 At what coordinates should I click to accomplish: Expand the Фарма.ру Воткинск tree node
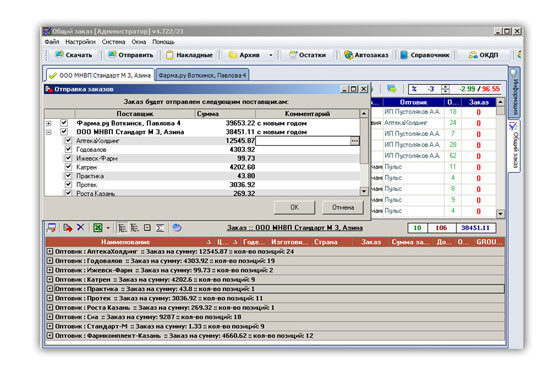(x=49, y=124)
